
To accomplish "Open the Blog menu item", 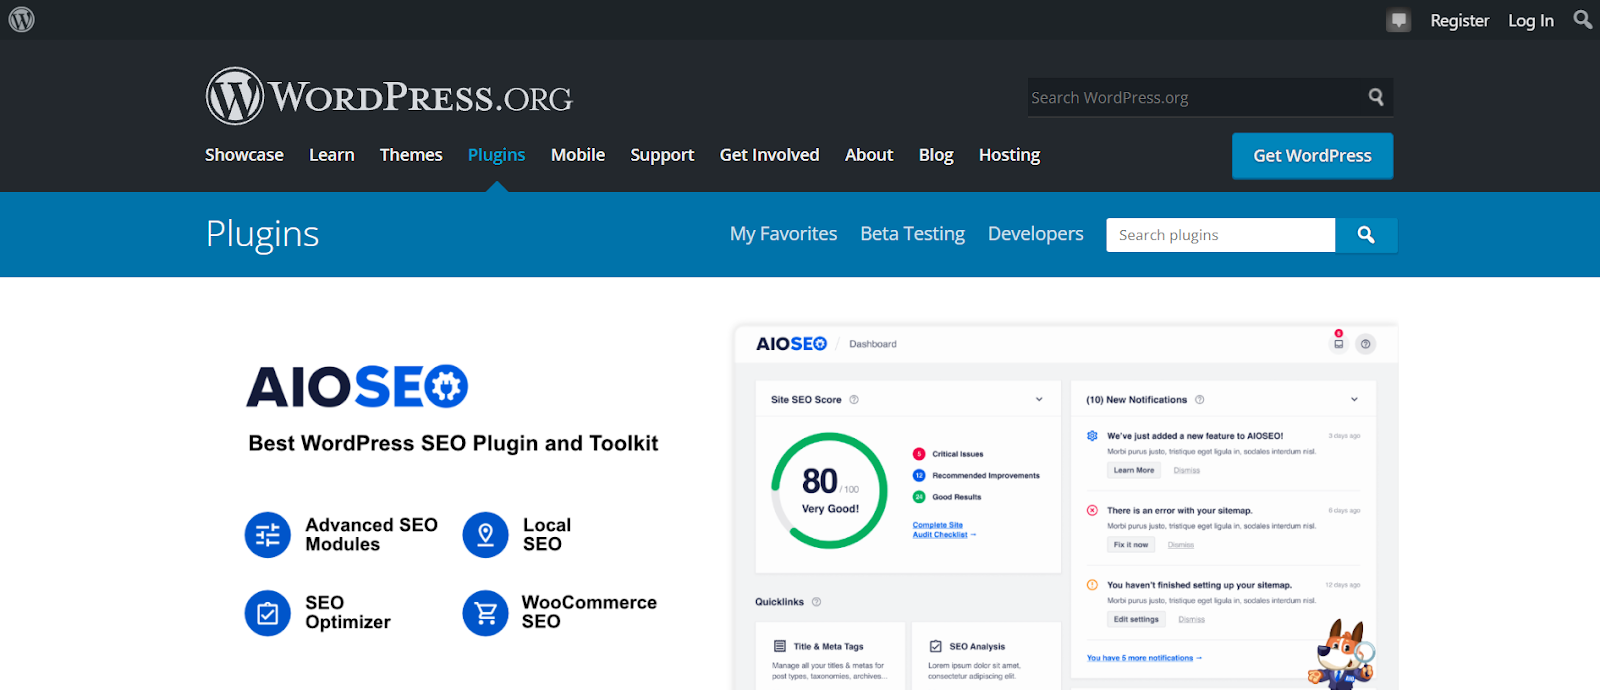I will coord(936,155).
